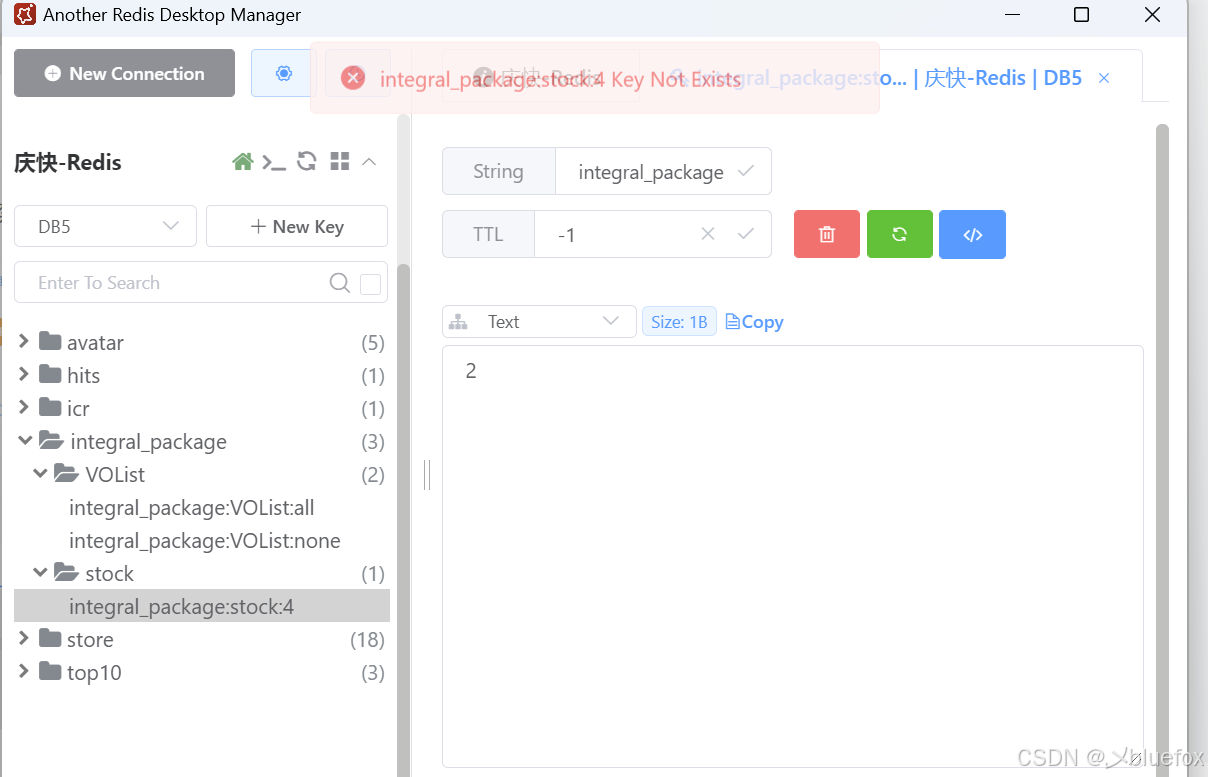The width and height of the screenshot is (1208, 777).
Task: Click the key list vertical scrollbar
Action: point(403,520)
